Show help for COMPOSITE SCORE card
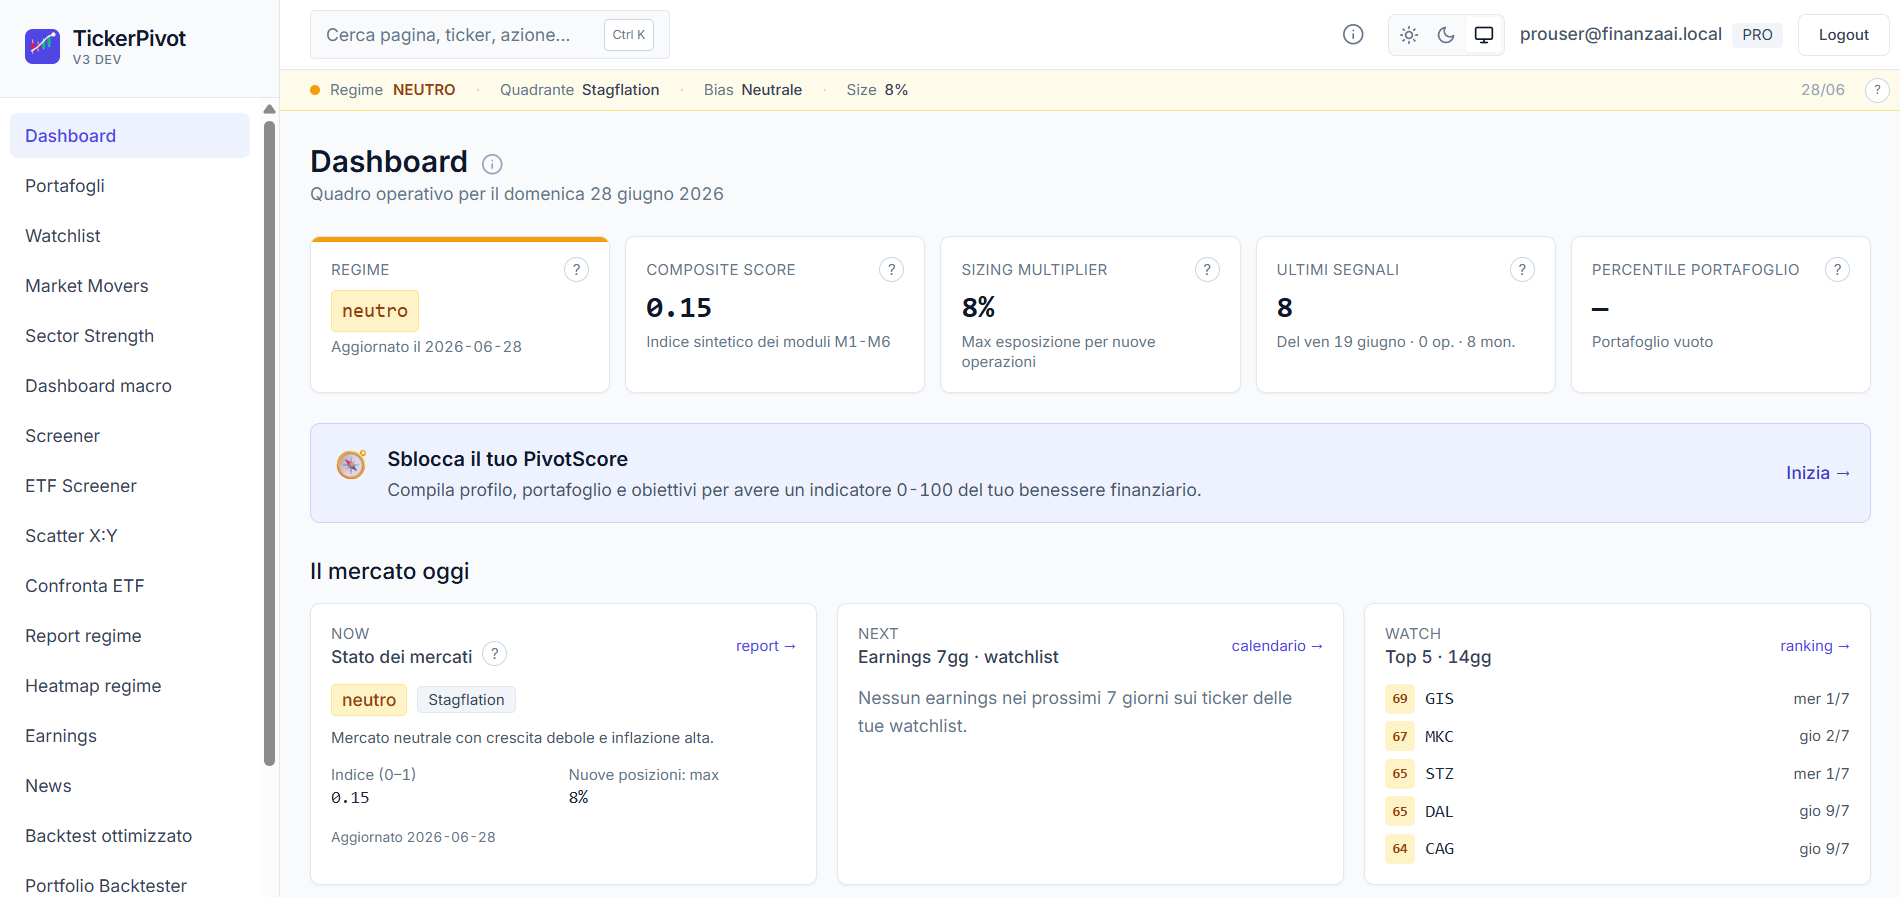The width and height of the screenshot is (1900, 897). coord(891,269)
